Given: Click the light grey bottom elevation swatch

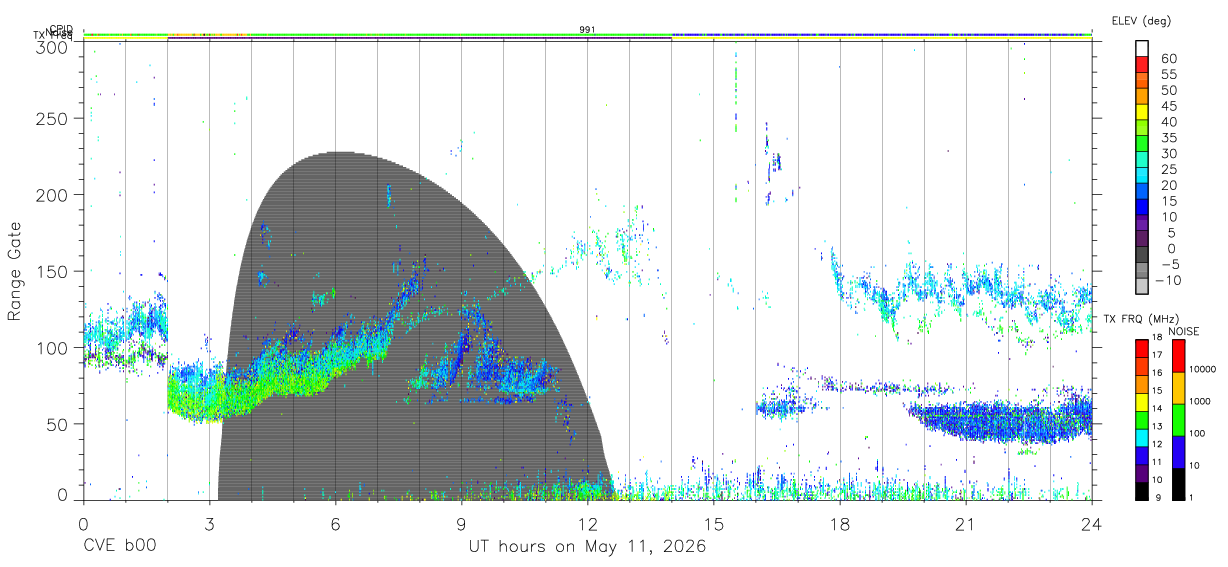Looking at the screenshot, I should tap(1142, 287).
